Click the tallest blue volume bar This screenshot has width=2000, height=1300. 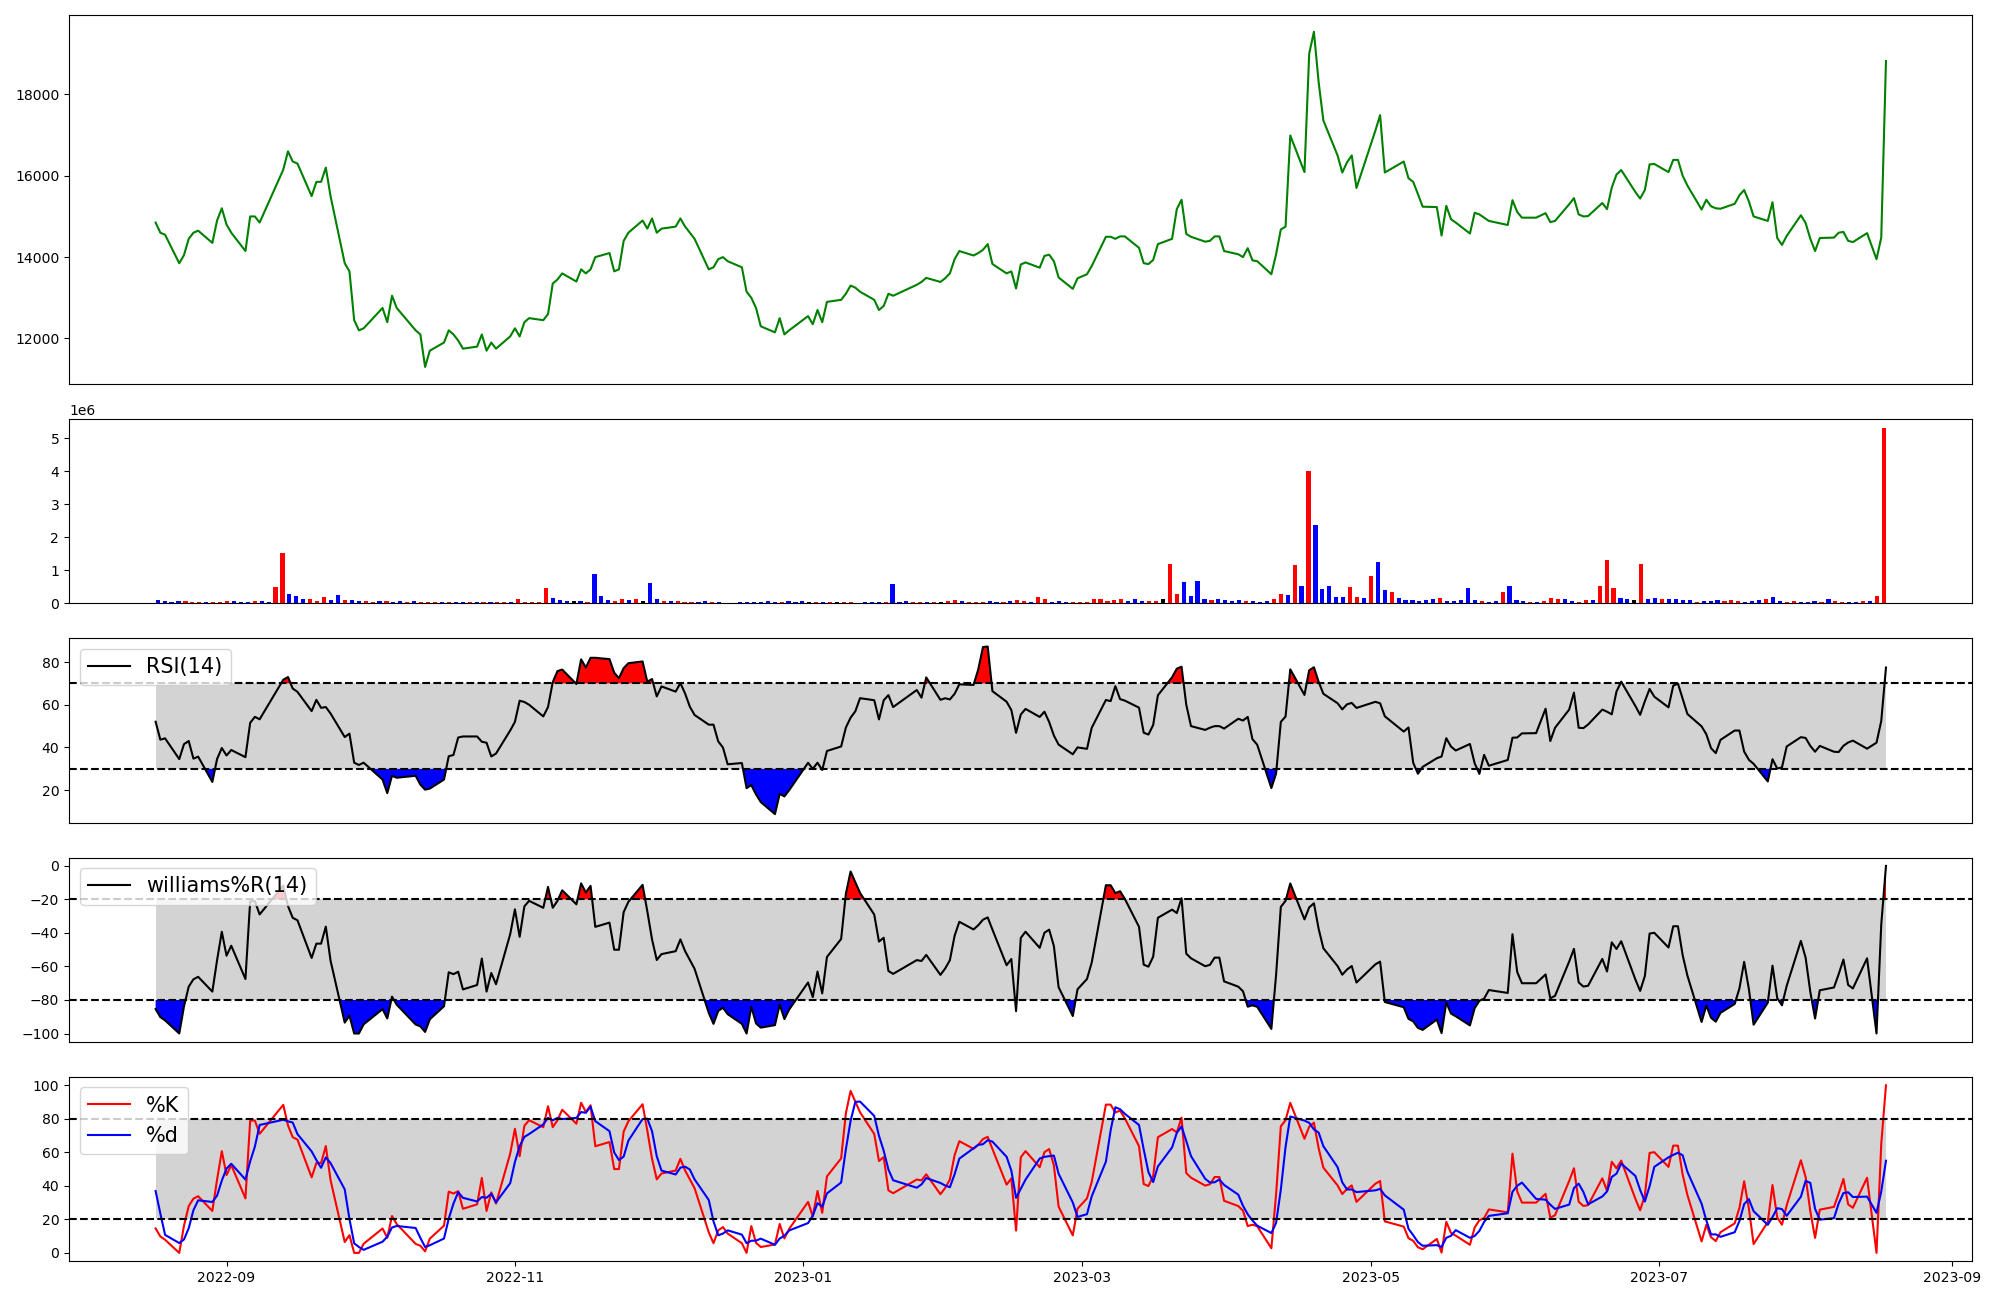(1315, 564)
